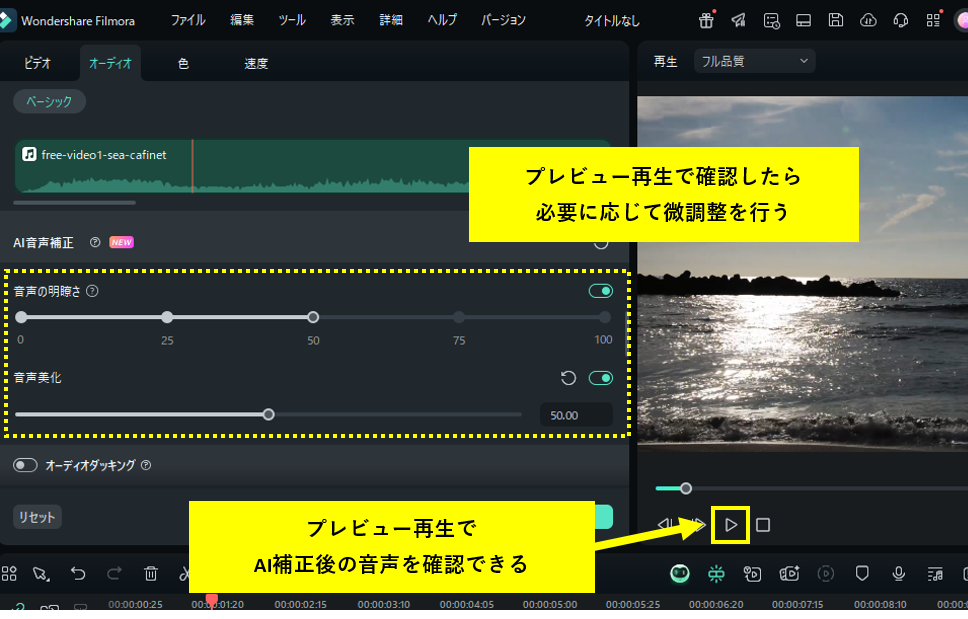Switch to the ビデオ tab
The image size is (968, 619).
coord(37,61)
